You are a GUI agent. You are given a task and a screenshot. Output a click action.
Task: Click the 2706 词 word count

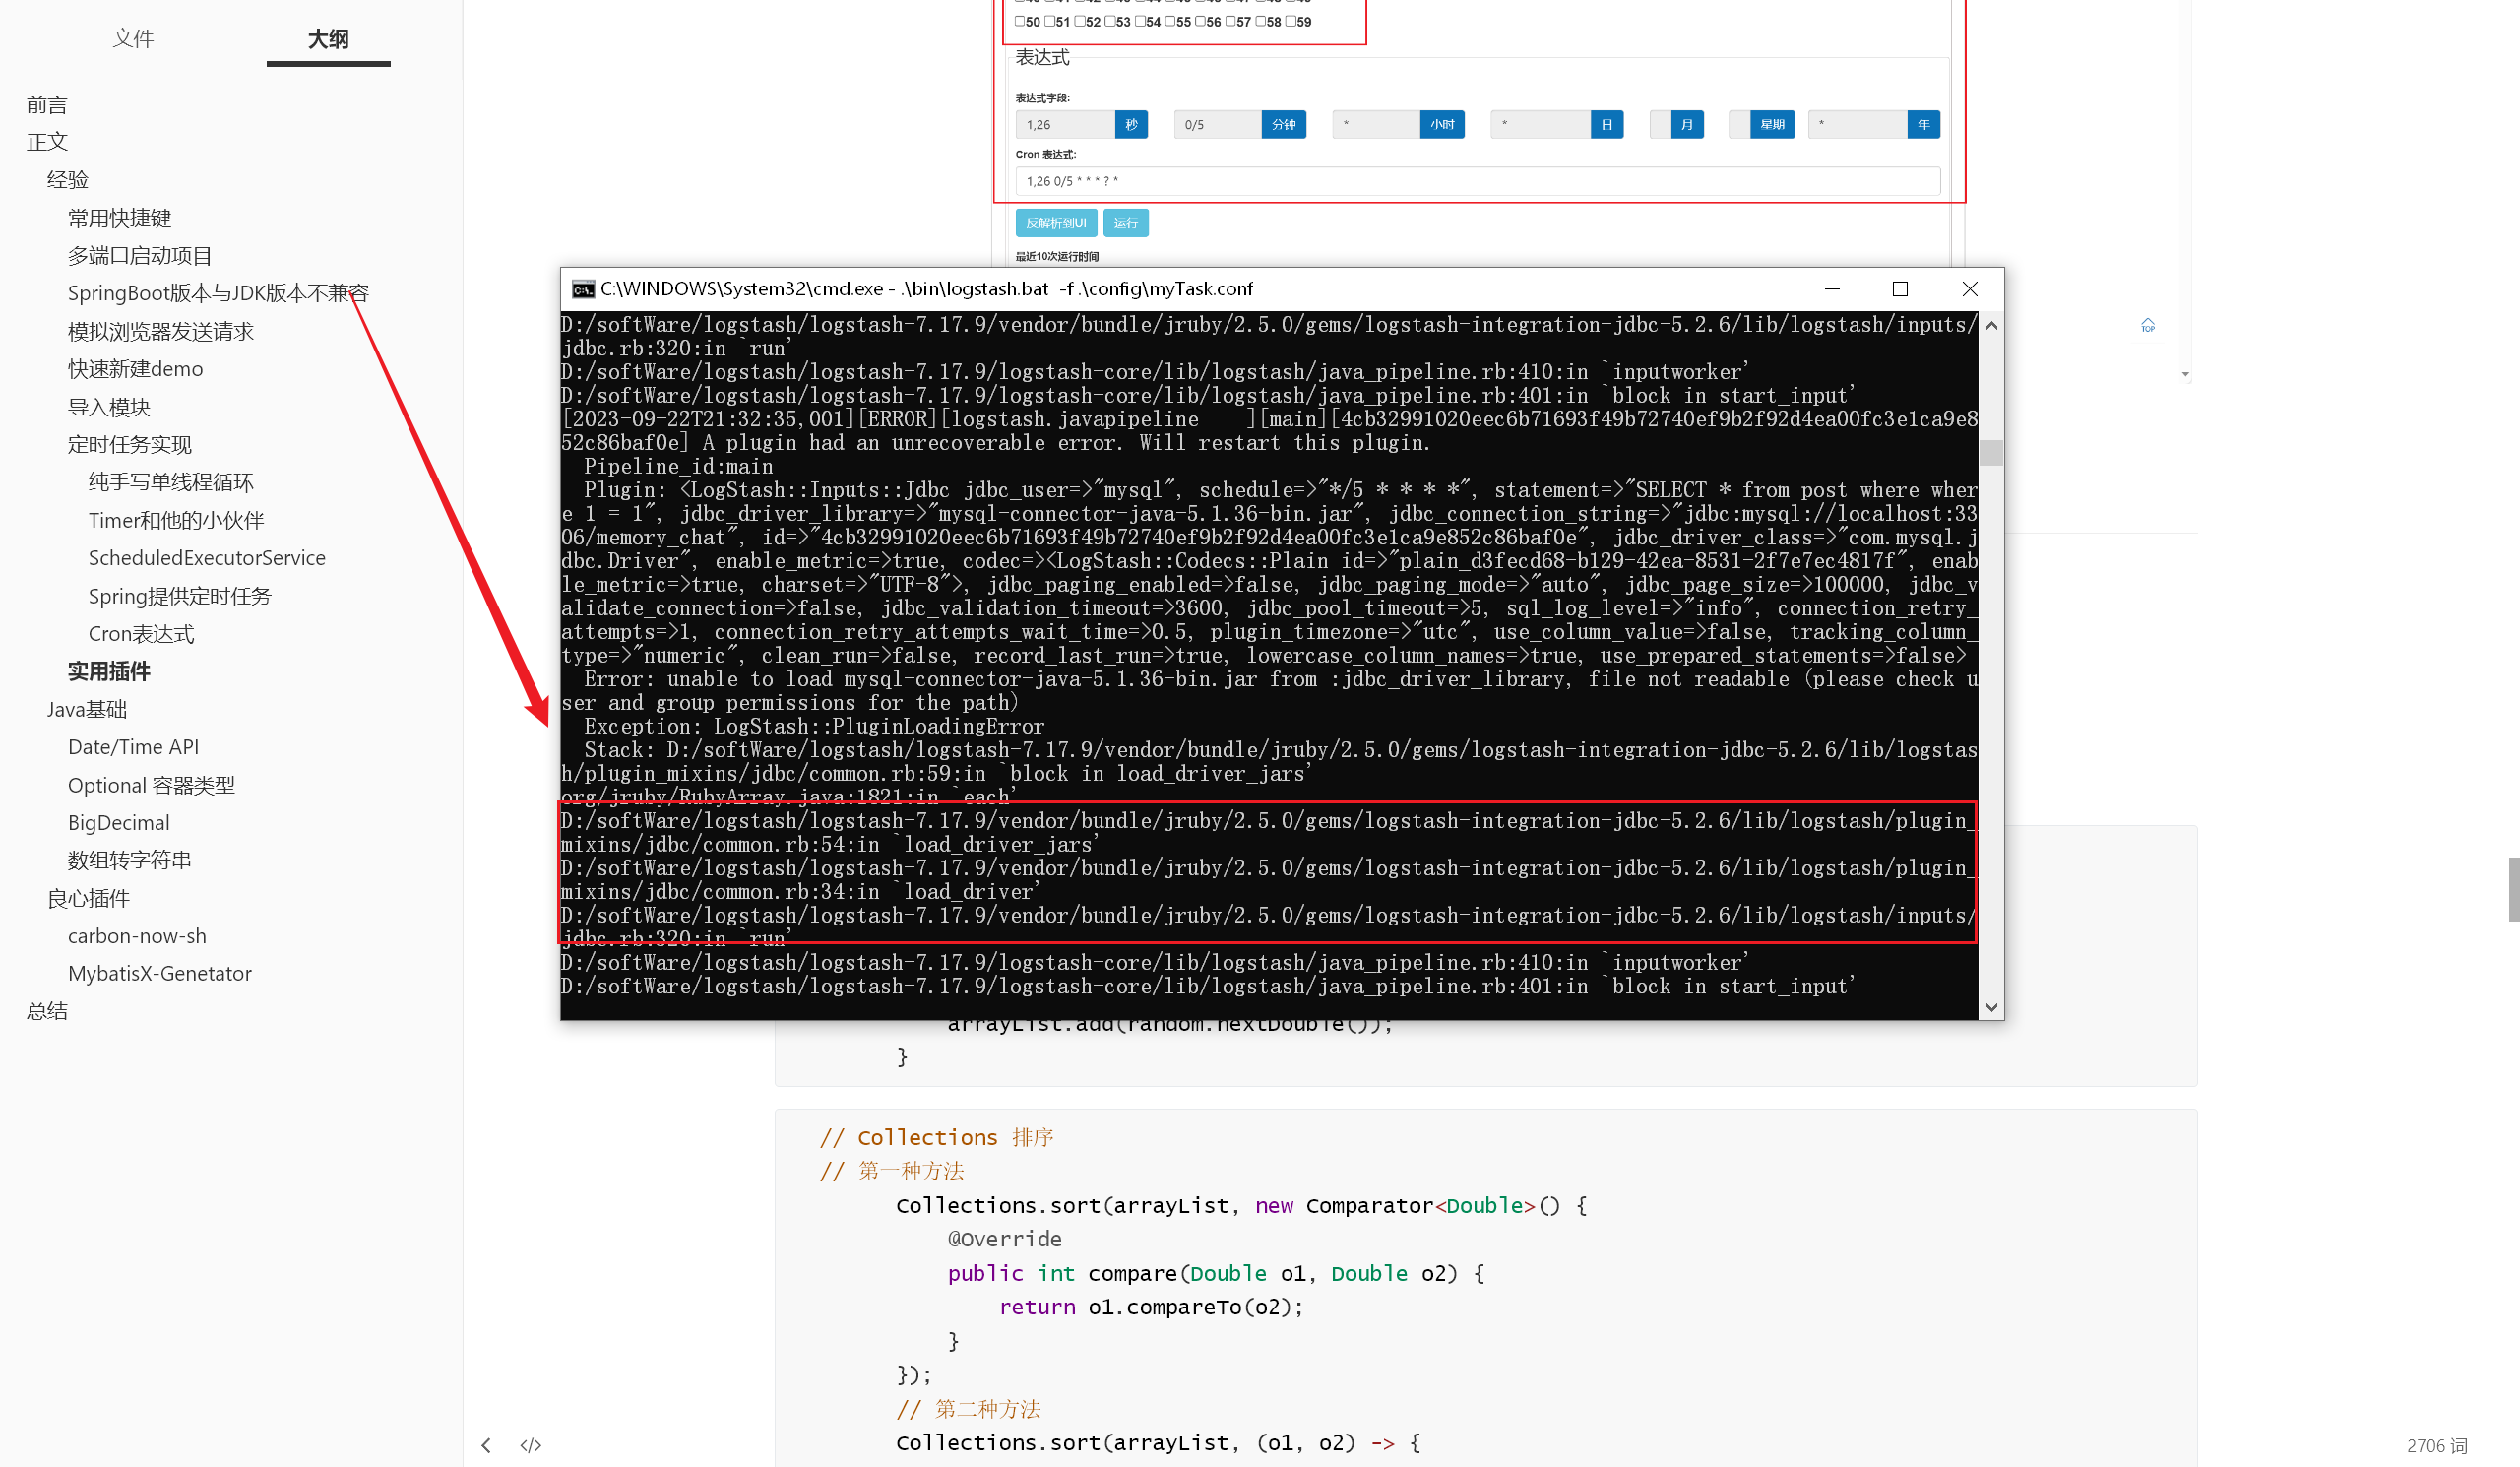(2437, 1446)
